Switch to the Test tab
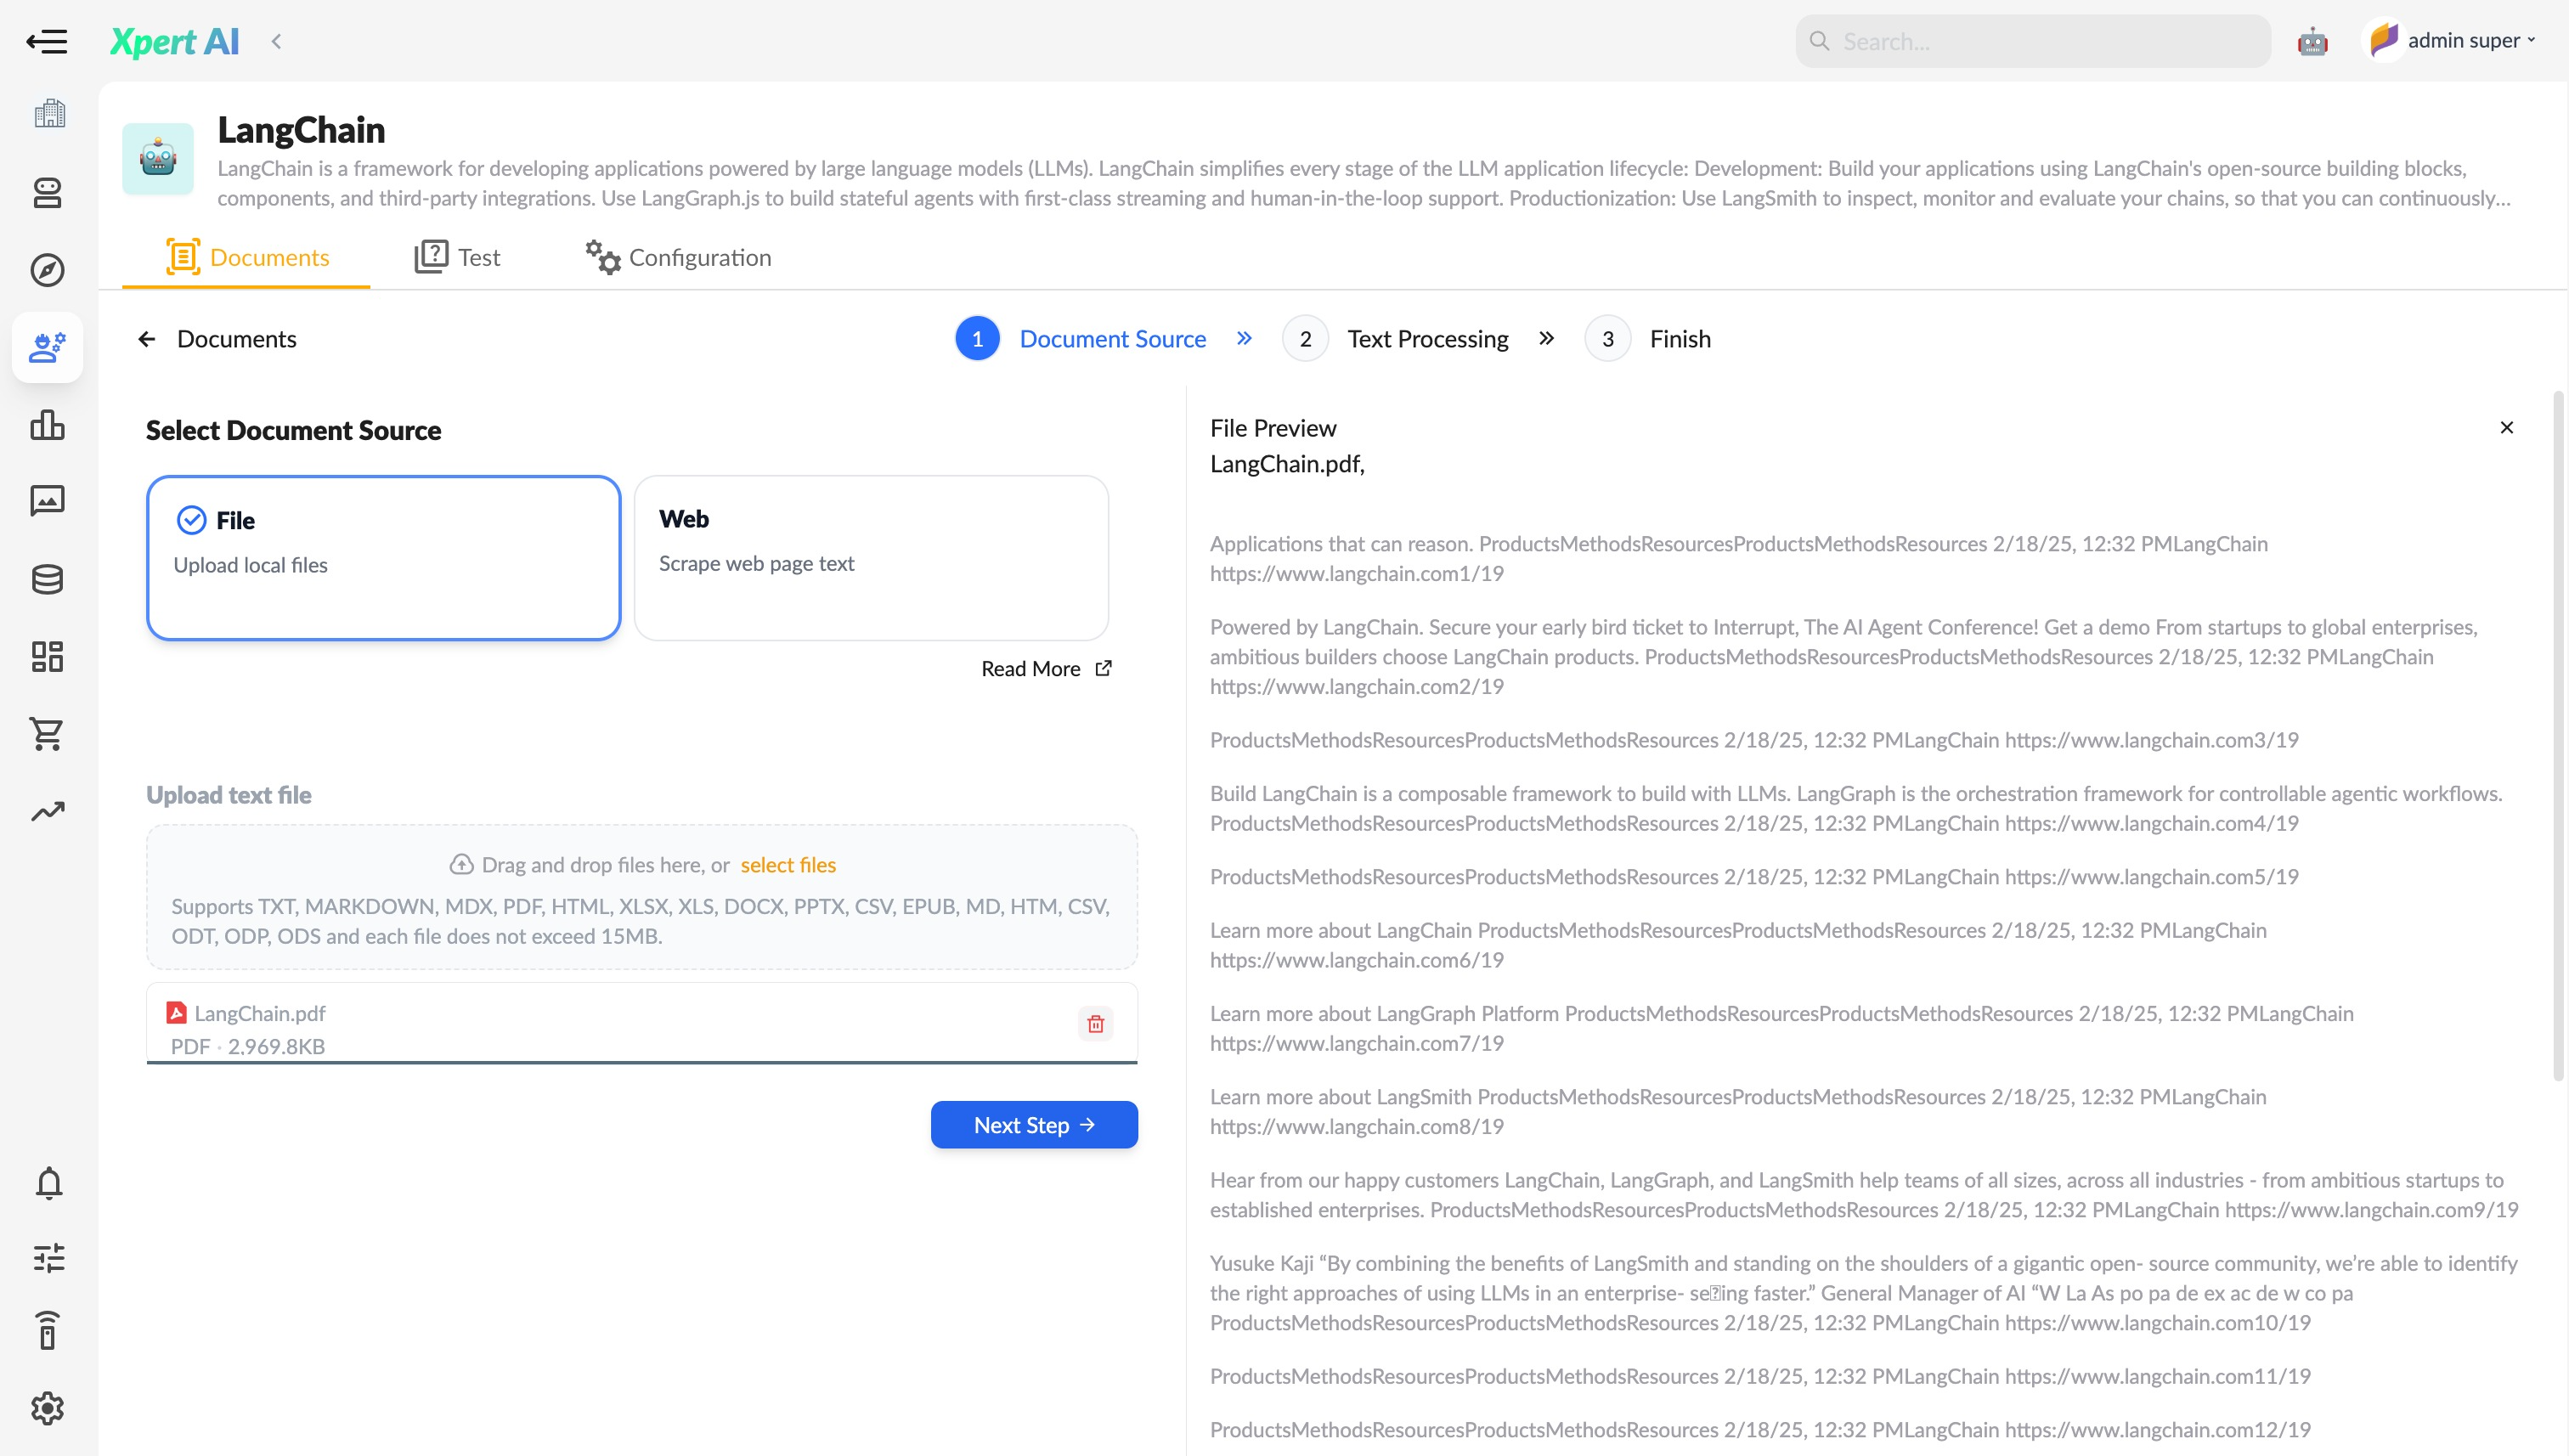Screen dimensions: 2569x1456 [x=458, y=257]
